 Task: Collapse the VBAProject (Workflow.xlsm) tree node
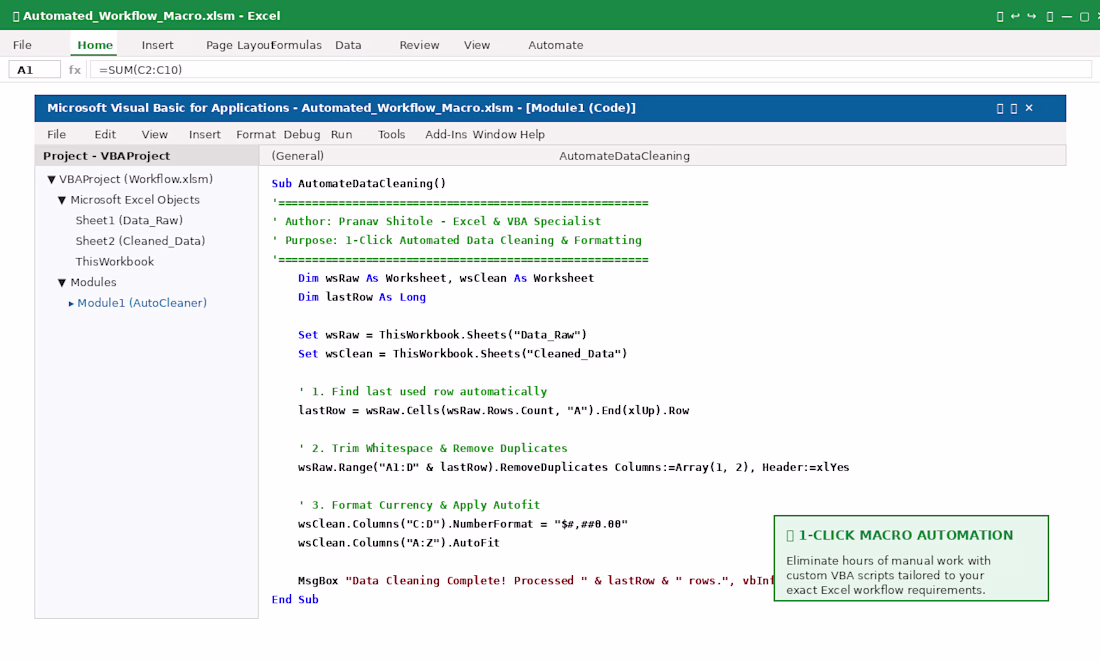pos(51,180)
